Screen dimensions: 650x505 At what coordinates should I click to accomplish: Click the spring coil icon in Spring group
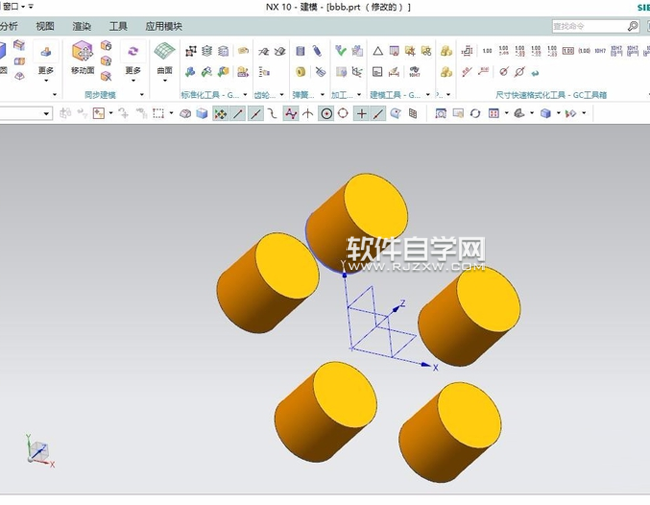[x=318, y=51]
